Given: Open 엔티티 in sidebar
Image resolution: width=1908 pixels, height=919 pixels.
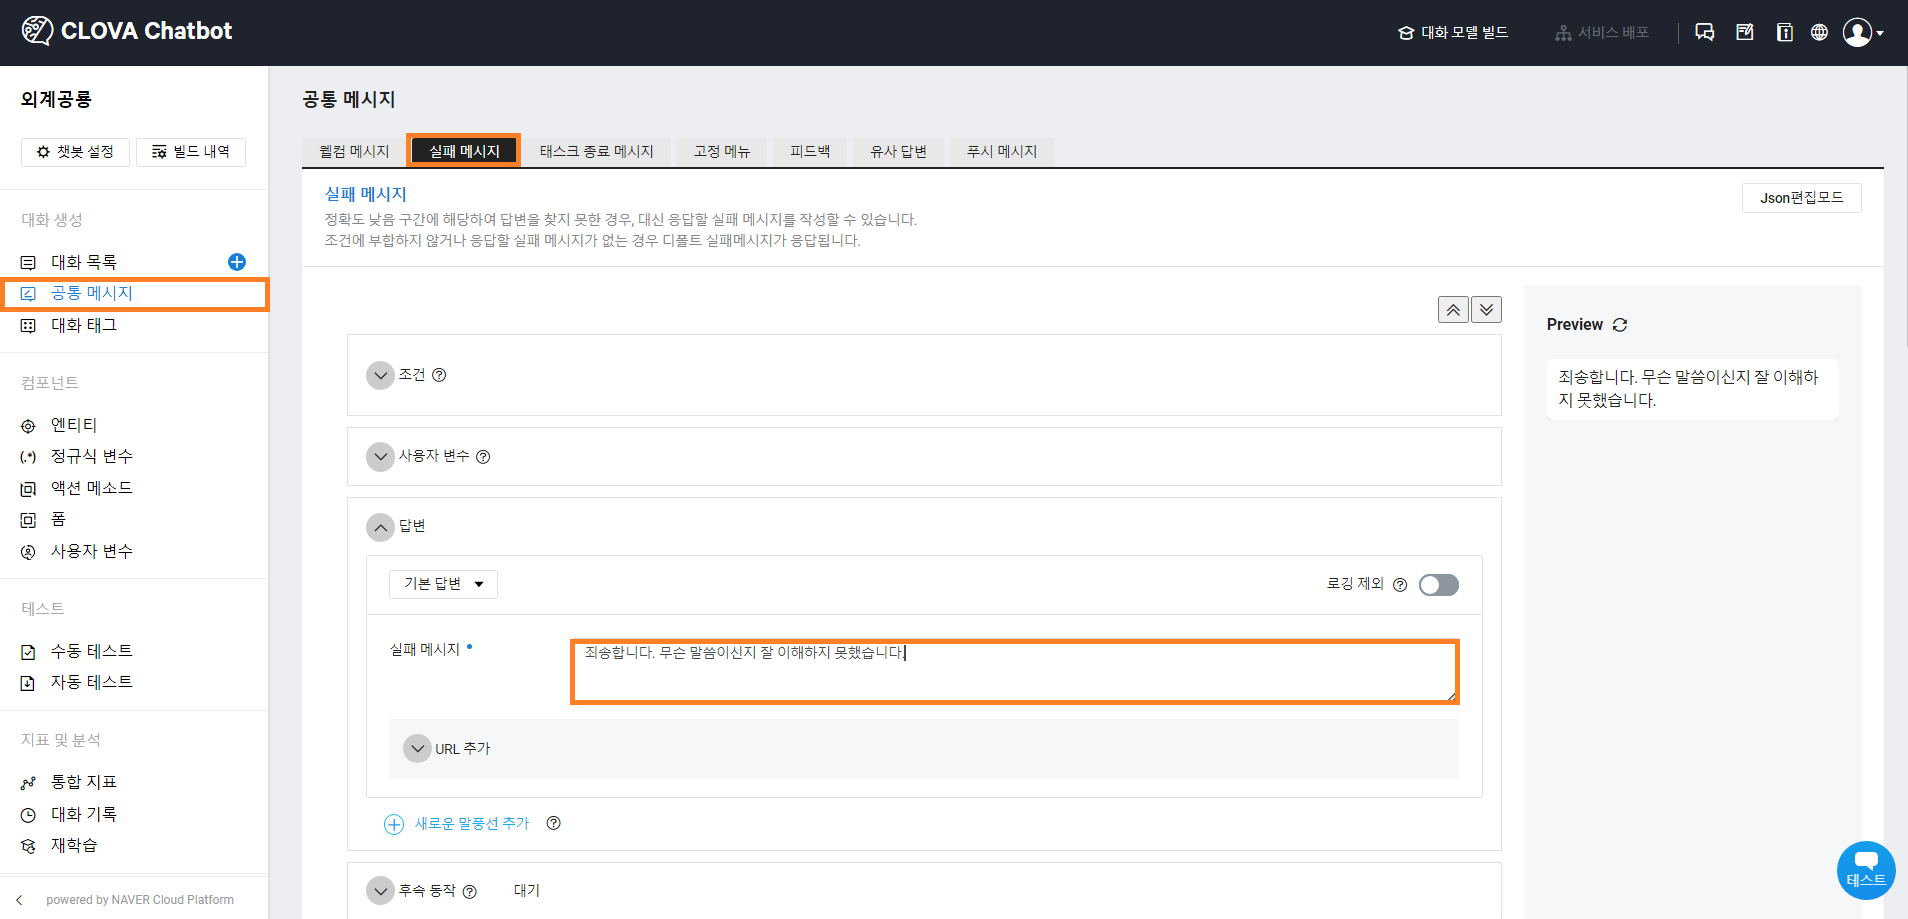Looking at the screenshot, I should (x=74, y=426).
